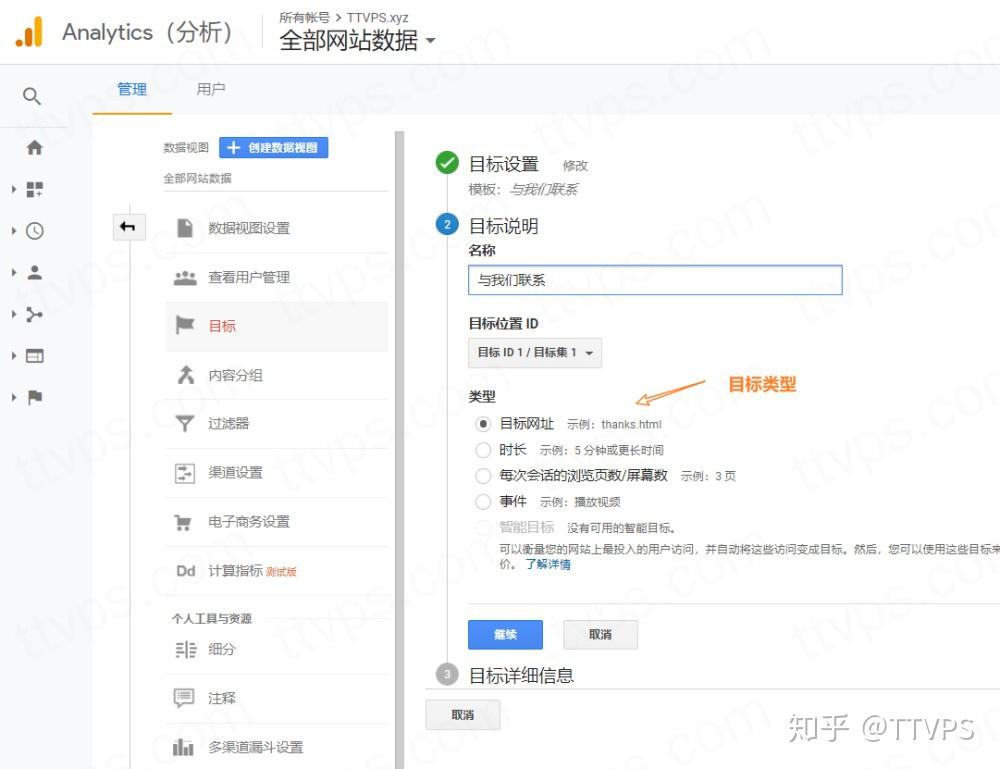The height and width of the screenshot is (769, 1000).
Task: Select the 目标网址 goal type radio button
Action: (483, 423)
